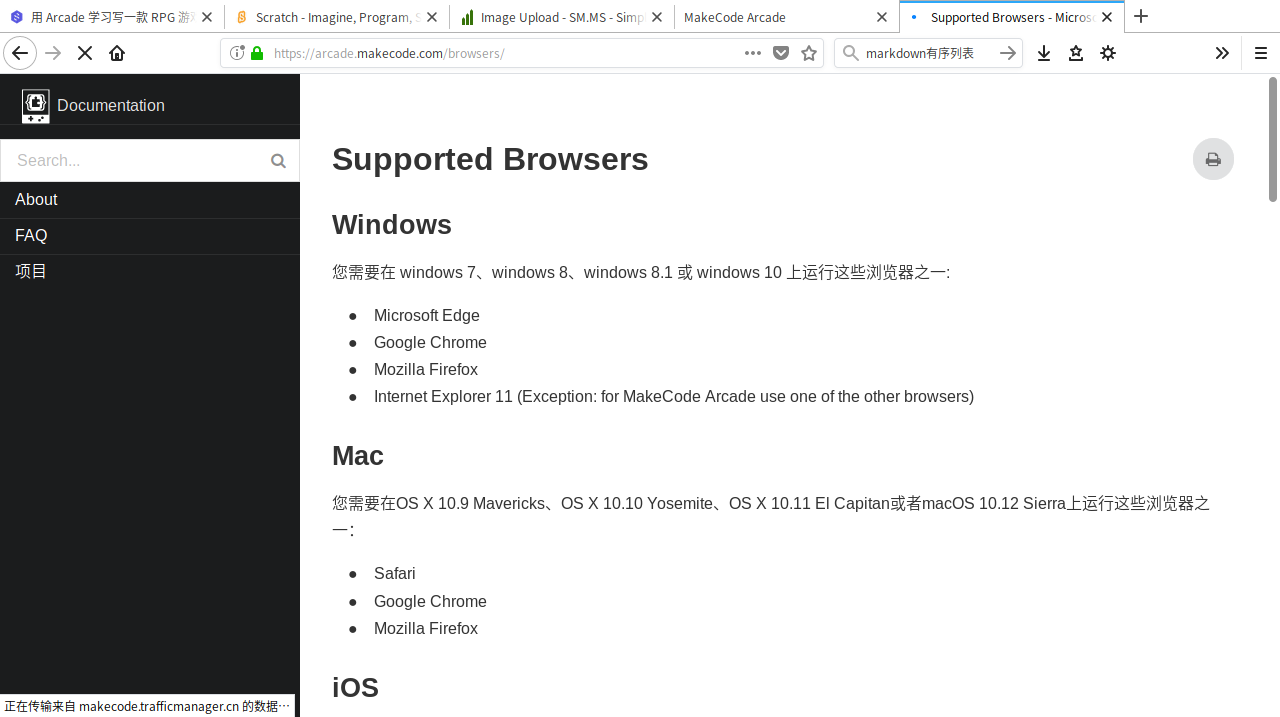This screenshot has height=717, width=1280.
Task: Open page actions three-dot menu
Action: pos(753,53)
